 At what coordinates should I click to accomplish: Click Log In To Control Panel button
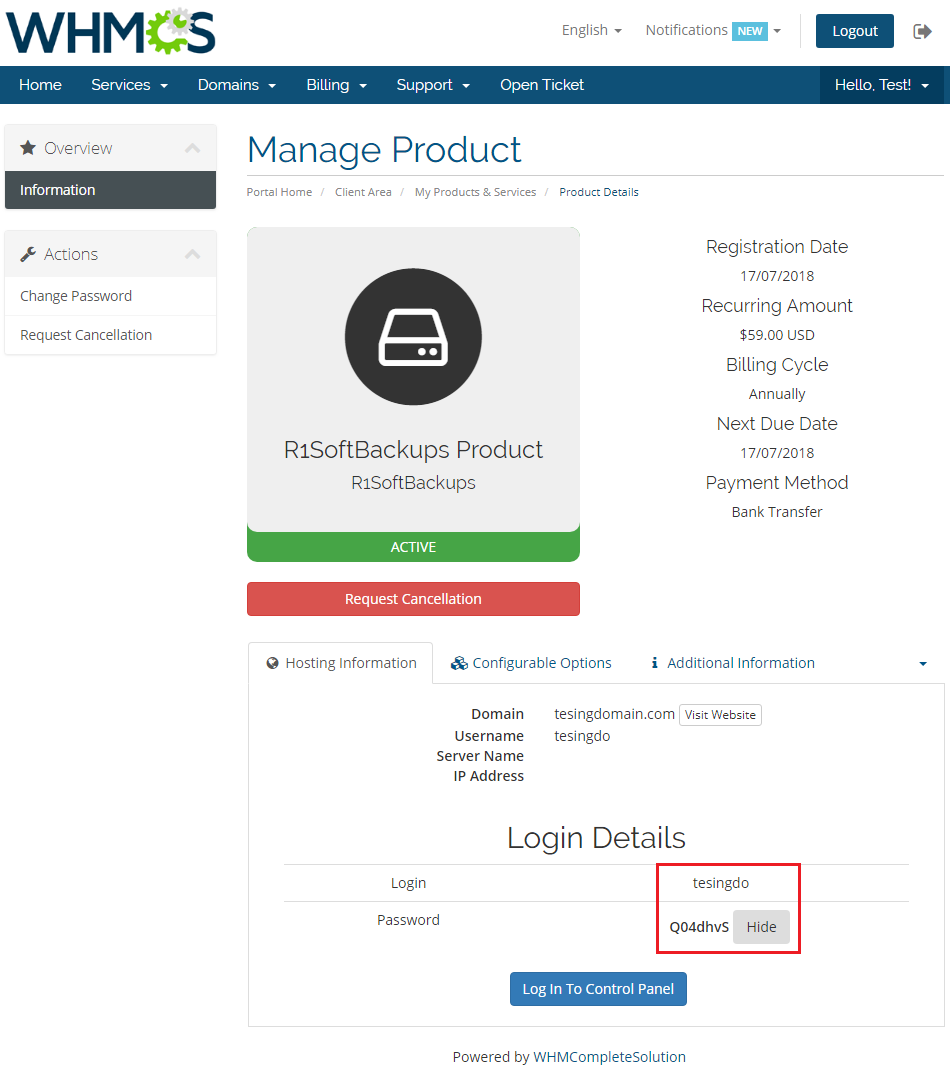pyautogui.click(x=598, y=989)
